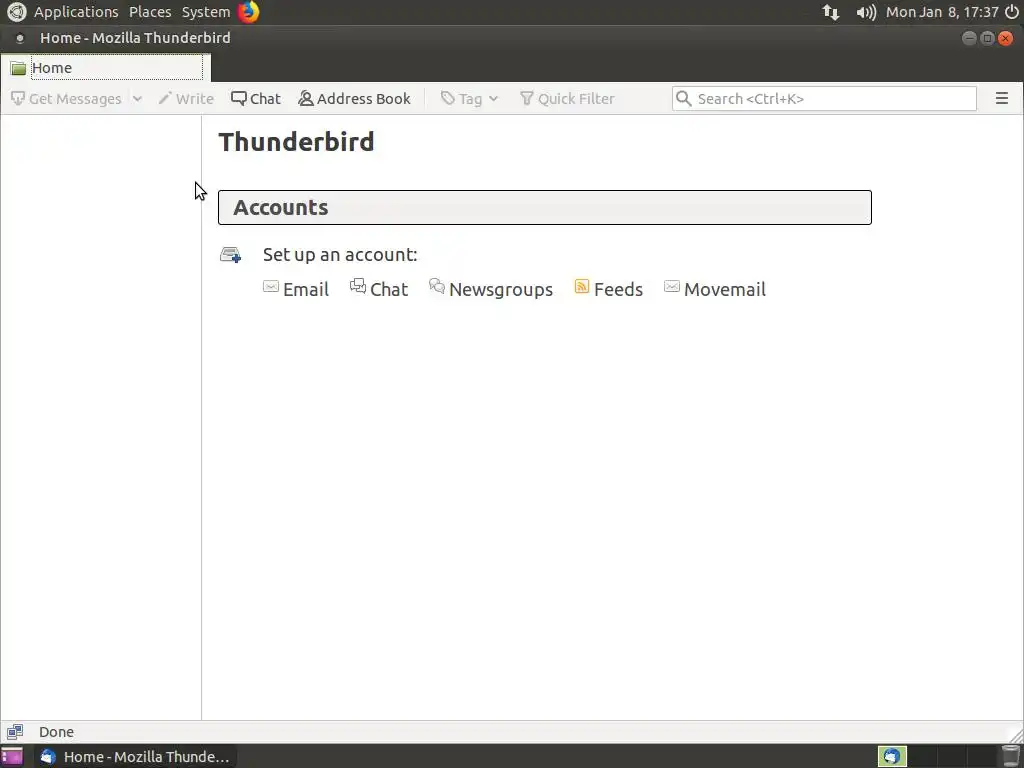This screenshot has height=768, width=1024.
Task: Select the Home tab
Action: click(x=105, y=68)
